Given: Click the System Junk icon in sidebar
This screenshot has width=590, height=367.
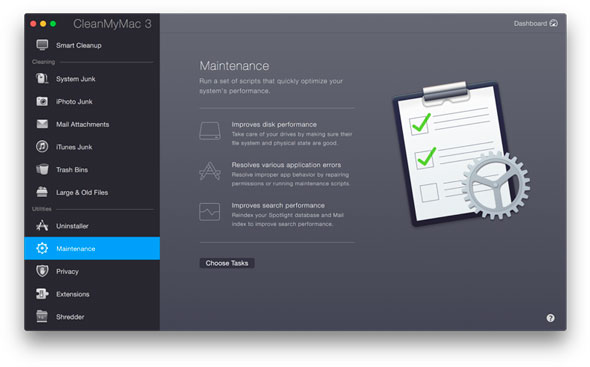Looking at the screenshot, I should 42,78.
